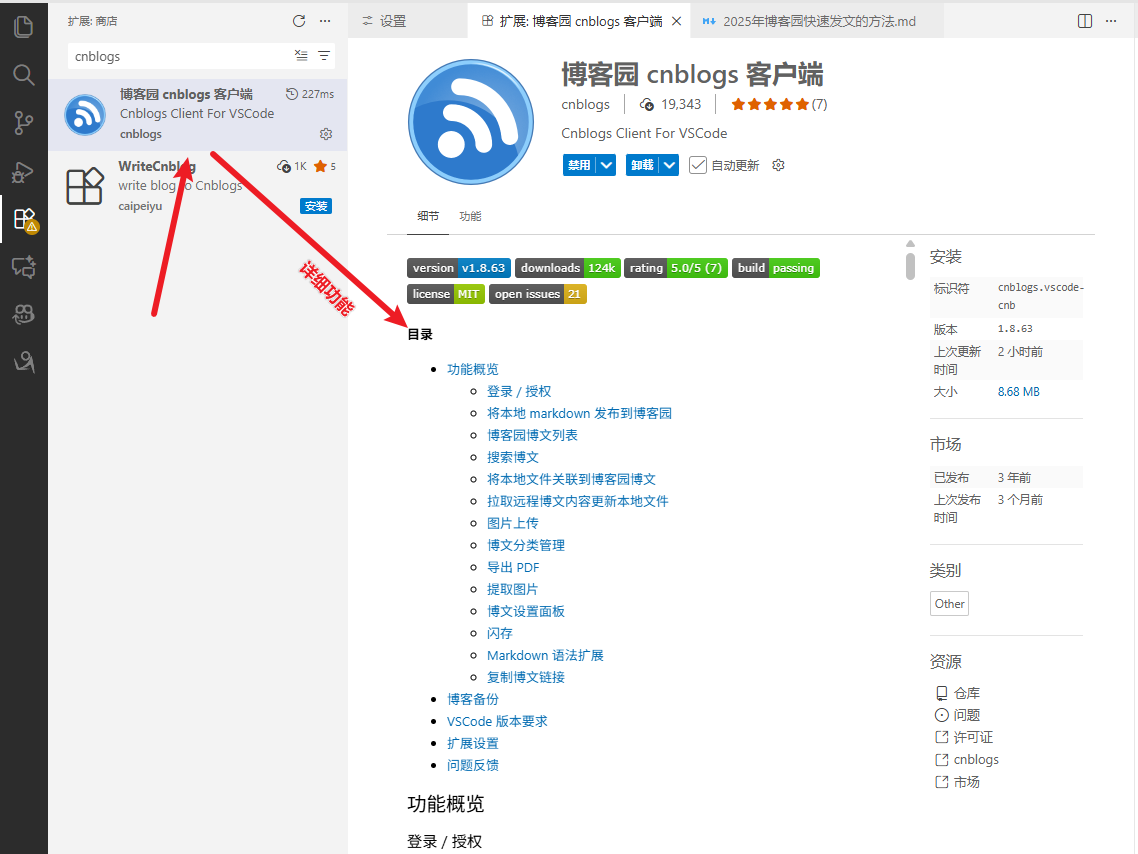Refresh the extensions marketplace list
1138x854 pixels.
coord(299,21)
